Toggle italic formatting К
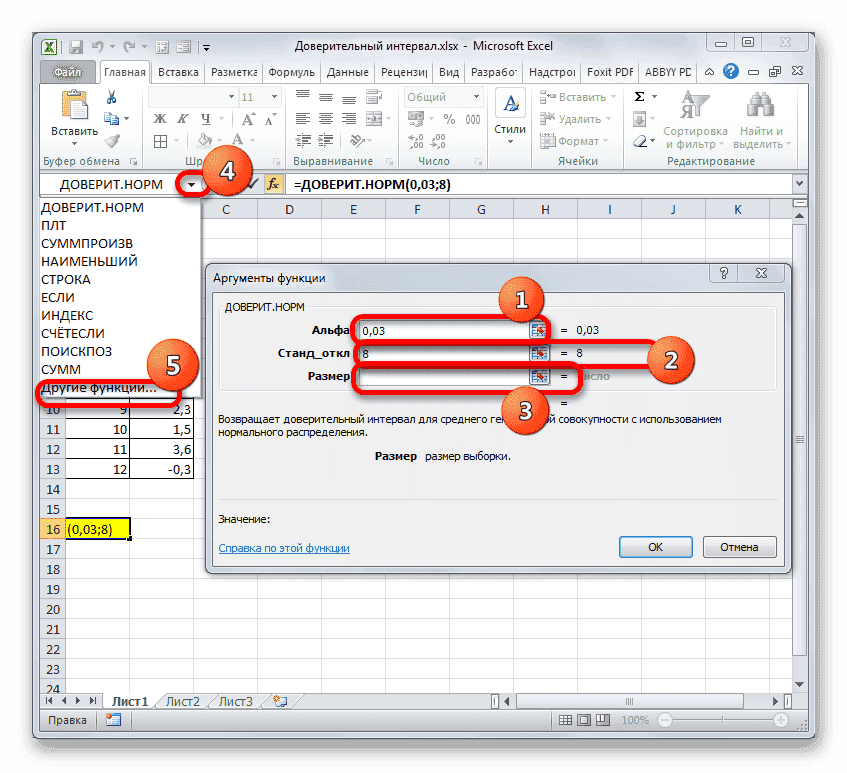 click(x=181, y=118)
